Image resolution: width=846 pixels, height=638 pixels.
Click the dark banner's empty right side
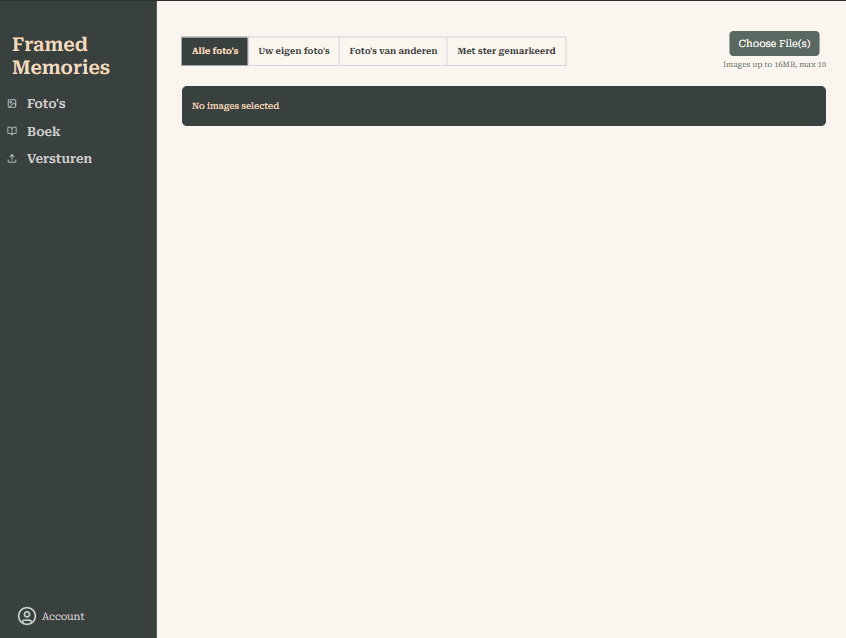(650, 106)
